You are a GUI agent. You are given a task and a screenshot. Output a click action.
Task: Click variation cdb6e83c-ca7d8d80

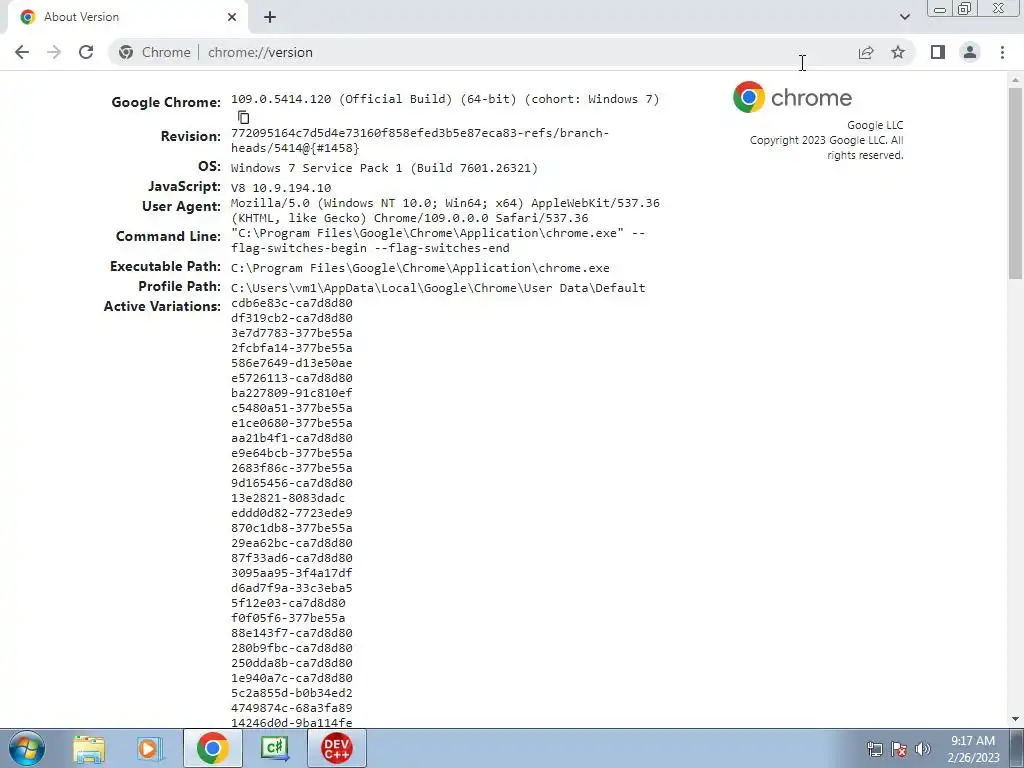point(292,303)
